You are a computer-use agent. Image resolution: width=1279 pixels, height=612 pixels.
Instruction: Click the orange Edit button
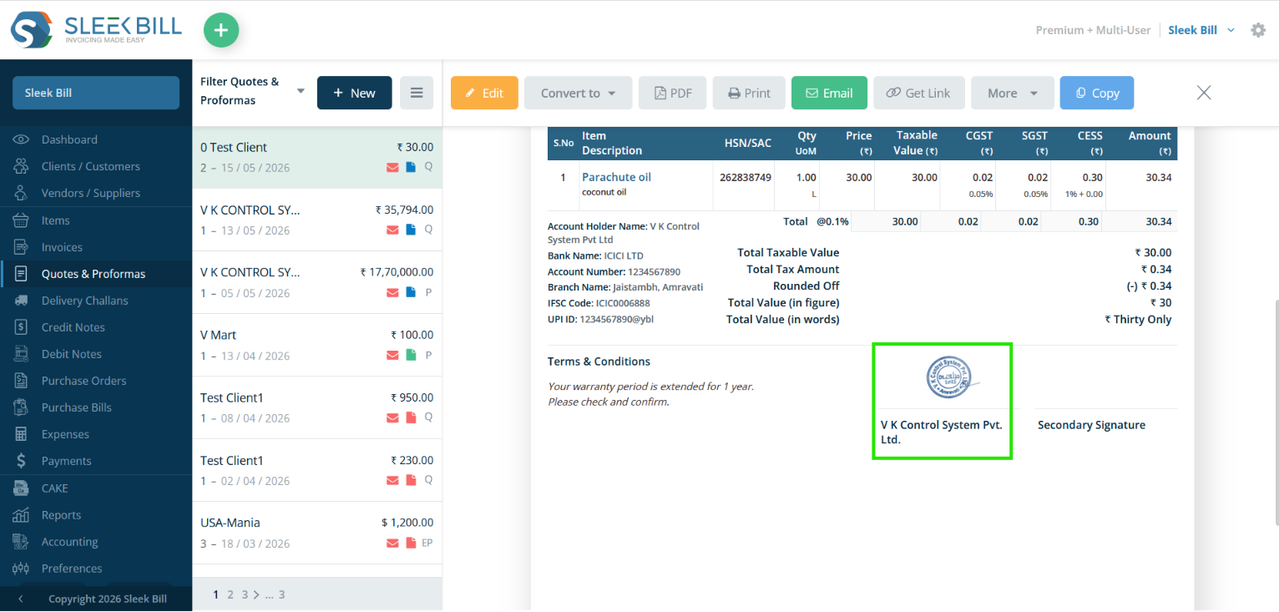click(484, 93)
